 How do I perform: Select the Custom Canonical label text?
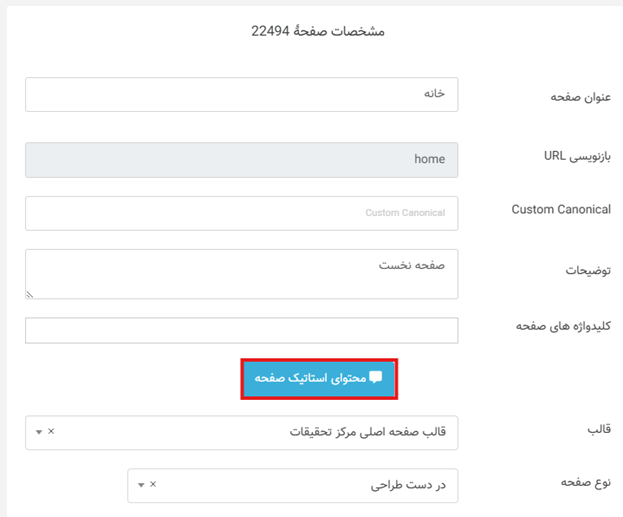[560, 210]
